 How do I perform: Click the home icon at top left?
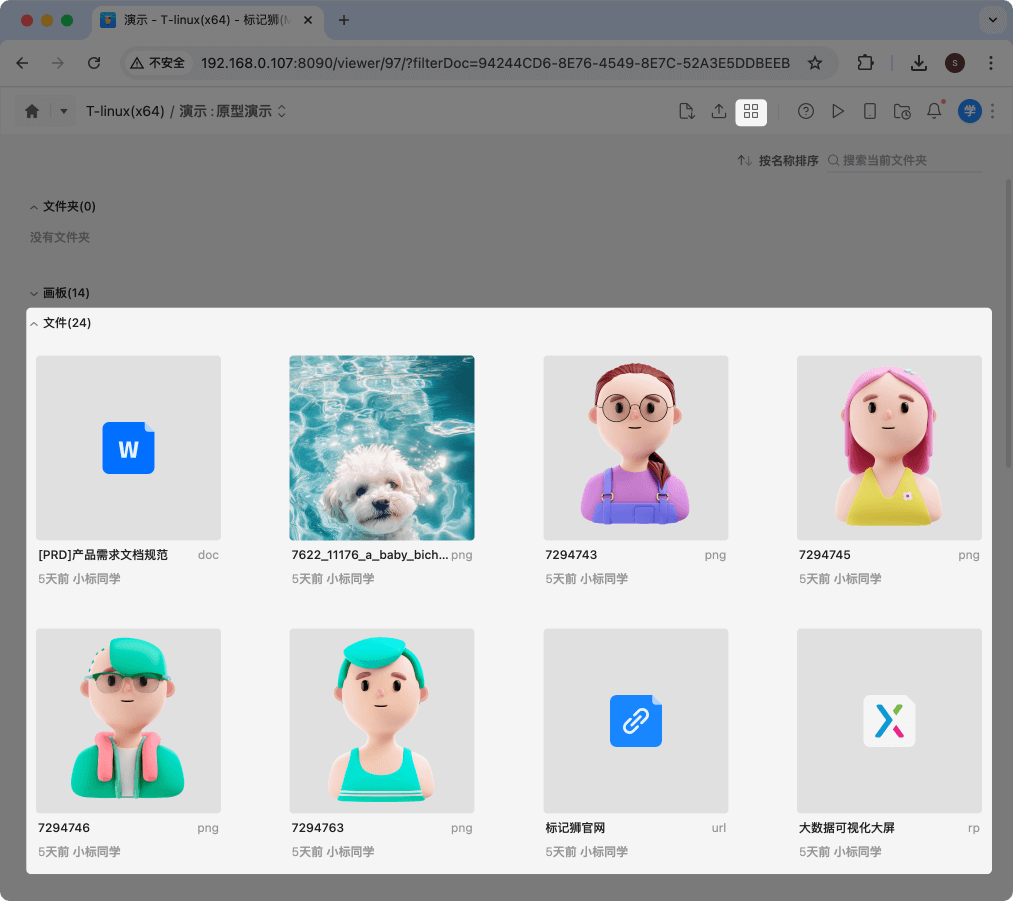click(x=31, y=111)
